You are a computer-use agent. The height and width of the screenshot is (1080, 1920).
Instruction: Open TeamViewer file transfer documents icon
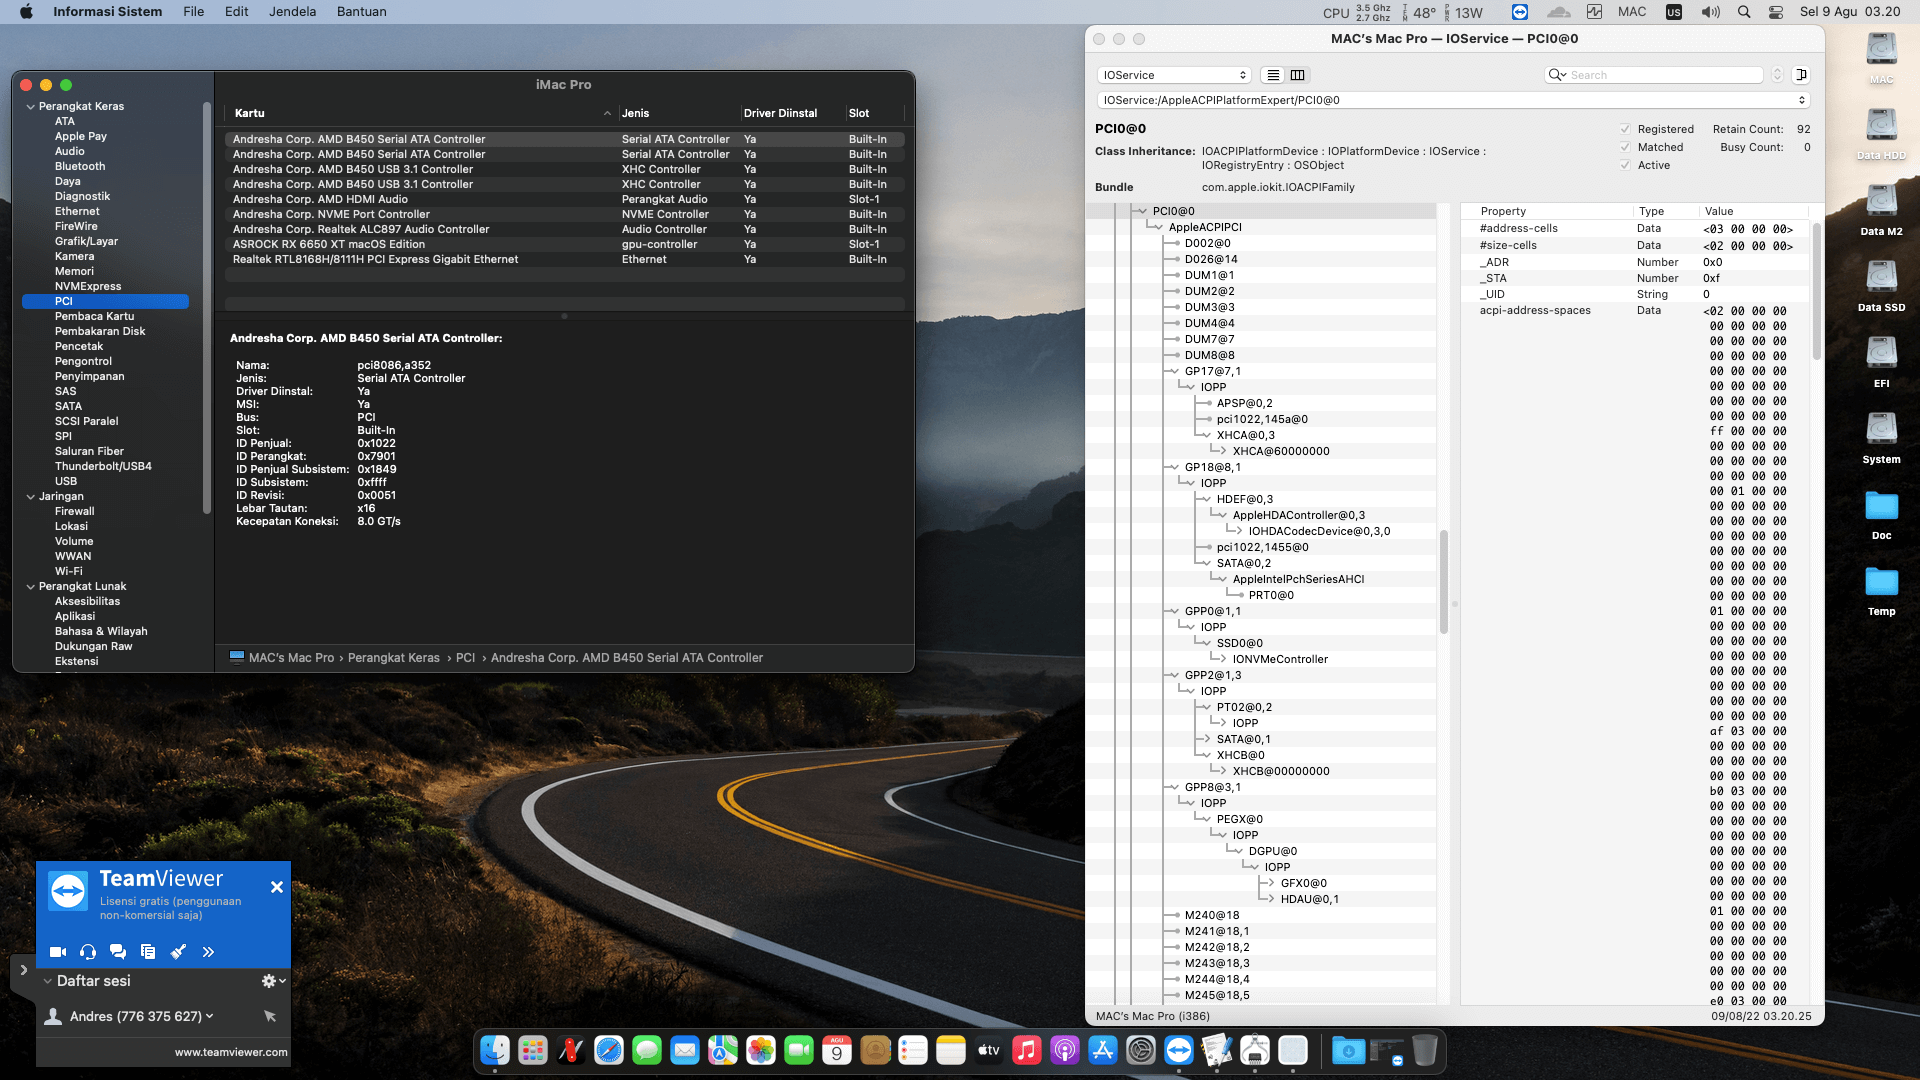(x=148, y=952)
